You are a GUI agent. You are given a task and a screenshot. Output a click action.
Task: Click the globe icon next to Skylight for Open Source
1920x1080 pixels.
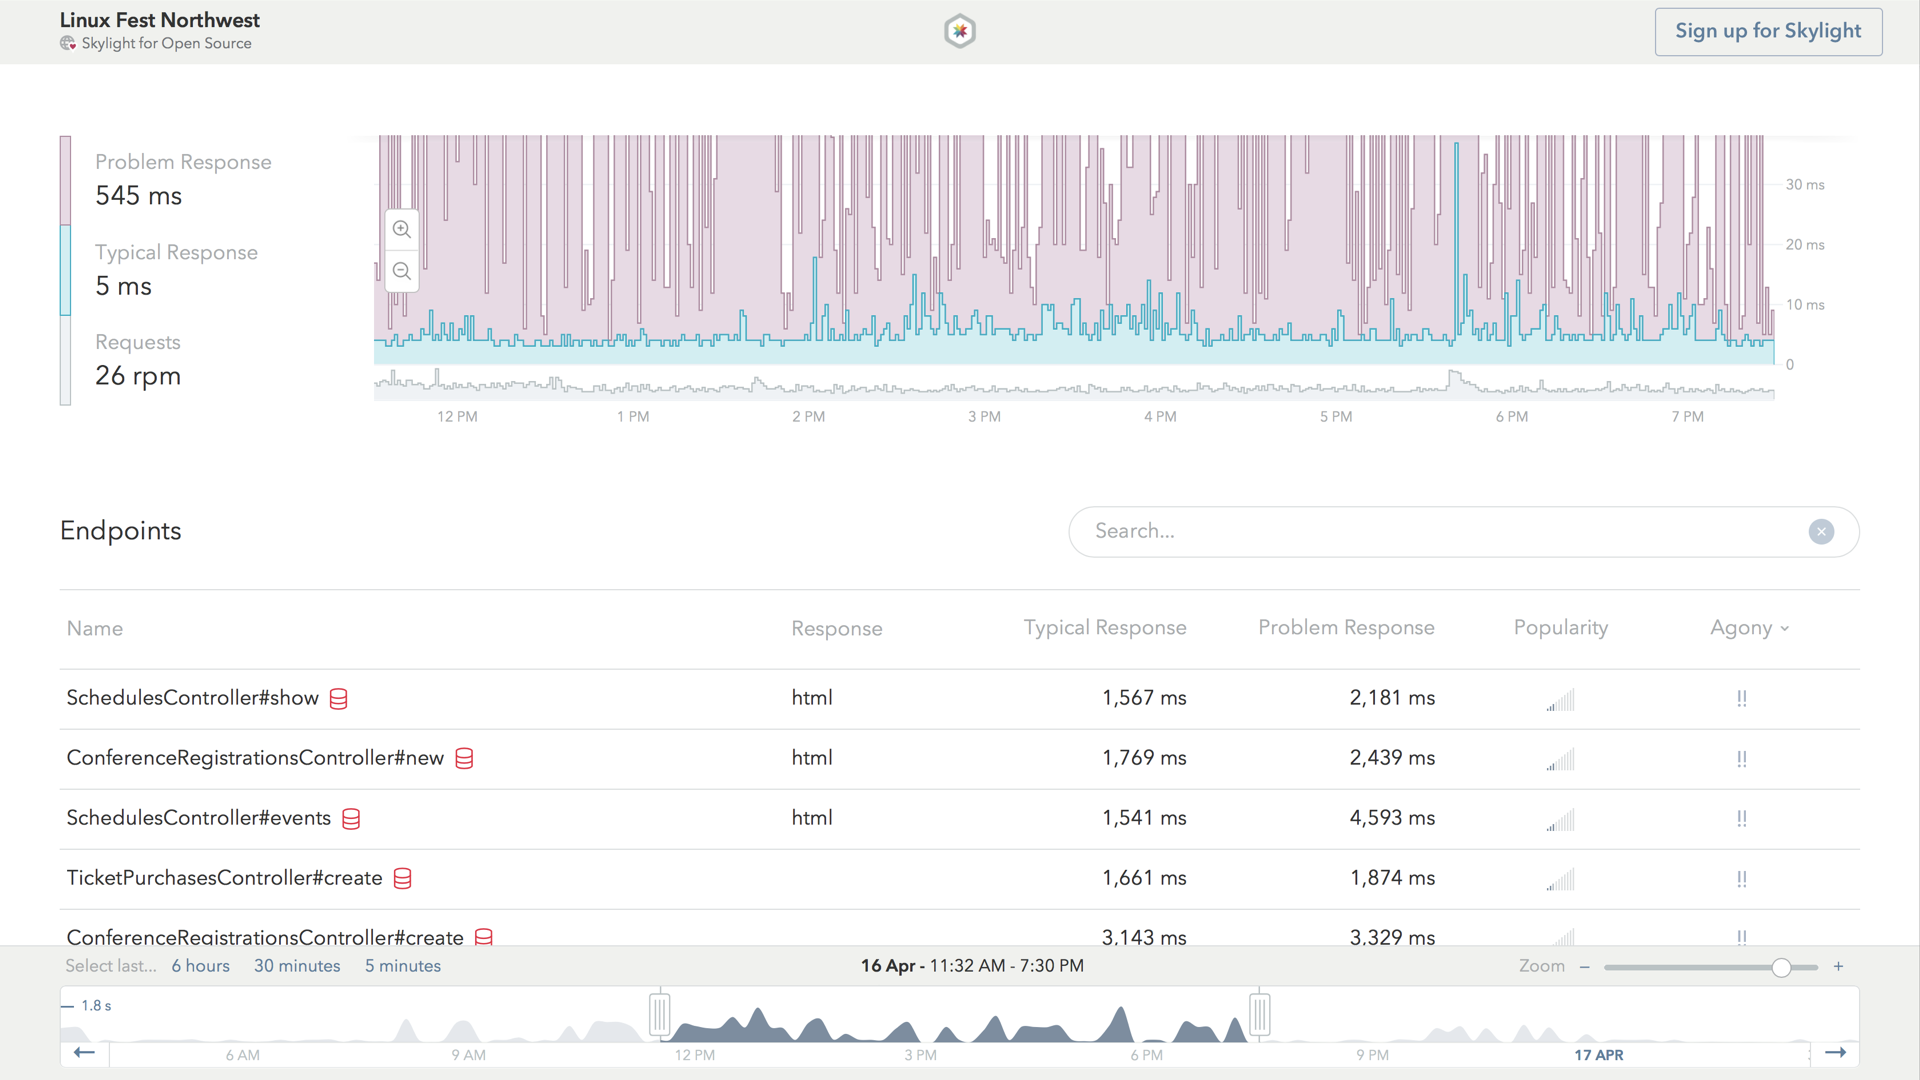[68, 44]
